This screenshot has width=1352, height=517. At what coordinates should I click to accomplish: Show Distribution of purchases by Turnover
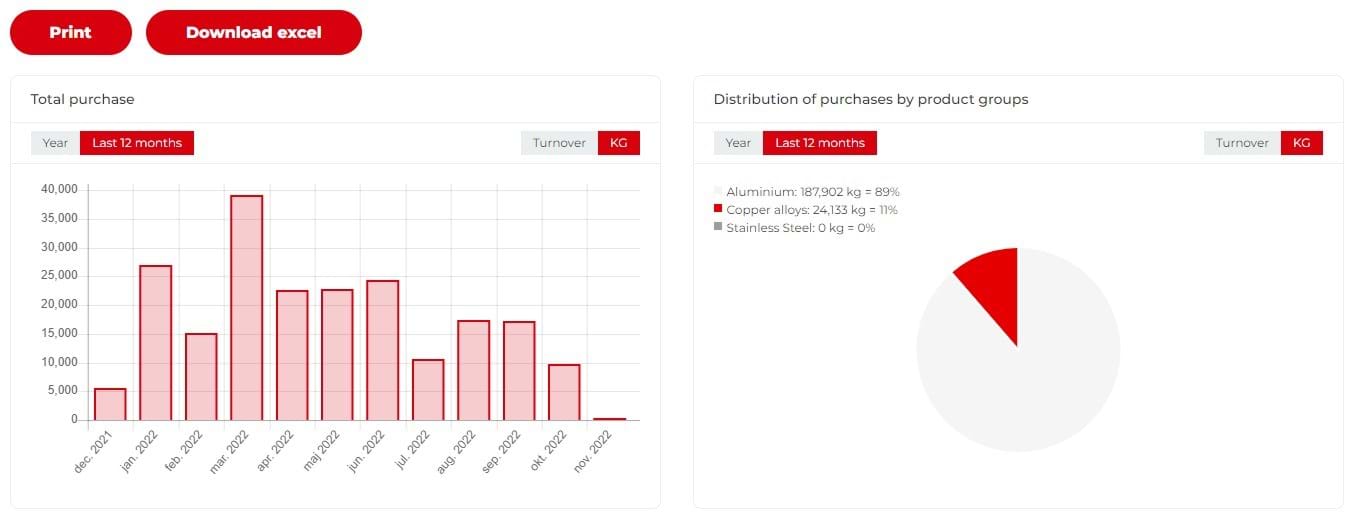1242,143
